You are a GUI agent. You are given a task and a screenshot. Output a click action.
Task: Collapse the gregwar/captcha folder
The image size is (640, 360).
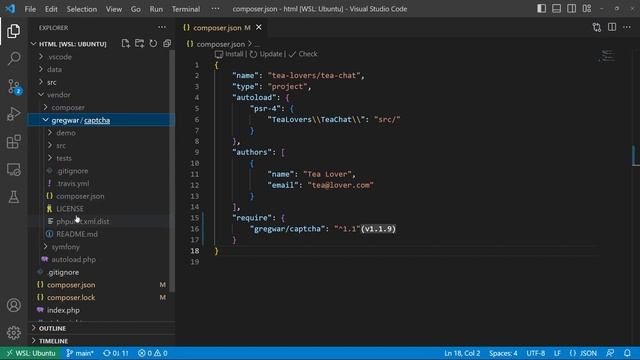click(x=101, y=120)
